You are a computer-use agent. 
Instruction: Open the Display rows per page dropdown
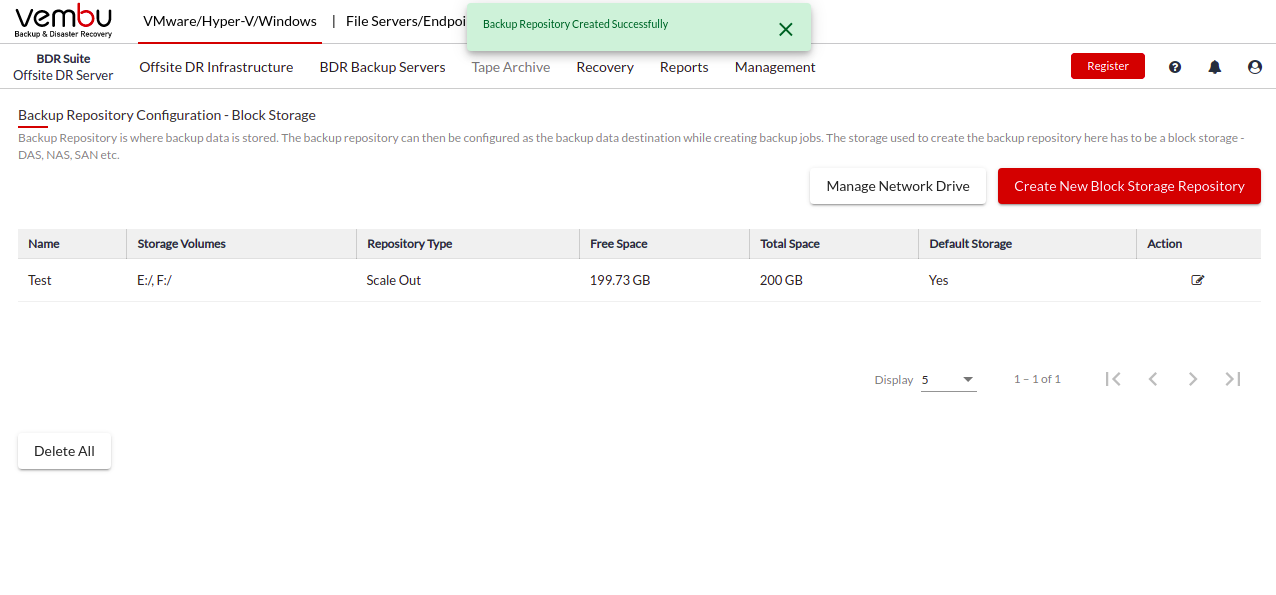(x=948, y=380)
